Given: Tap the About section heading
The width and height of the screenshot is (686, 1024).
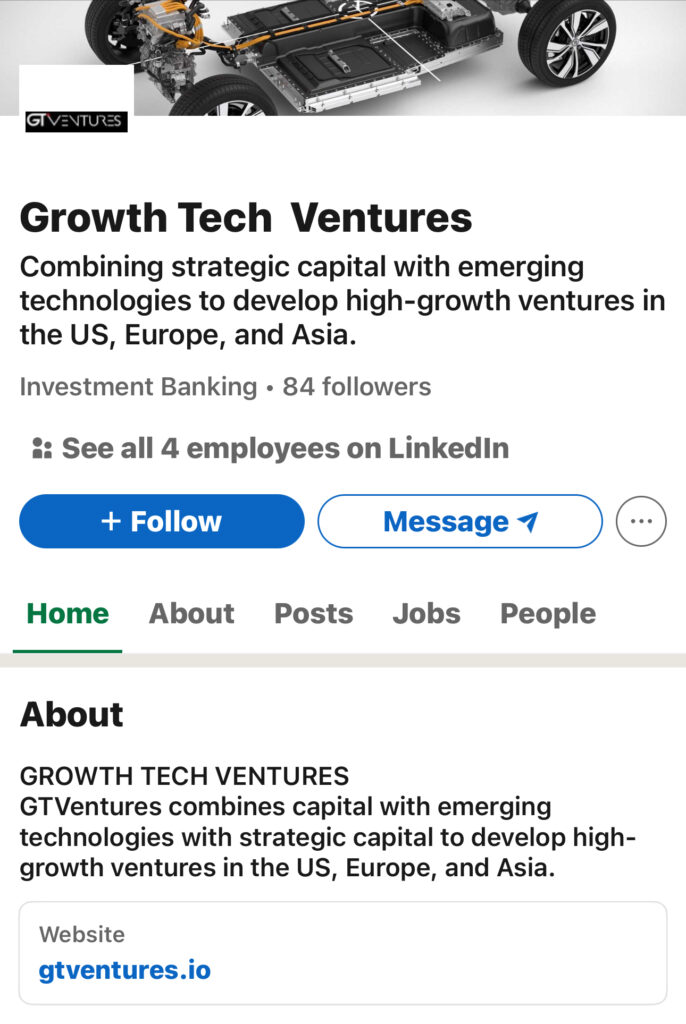Looking at the screenshot, I should tap(72, 714).
